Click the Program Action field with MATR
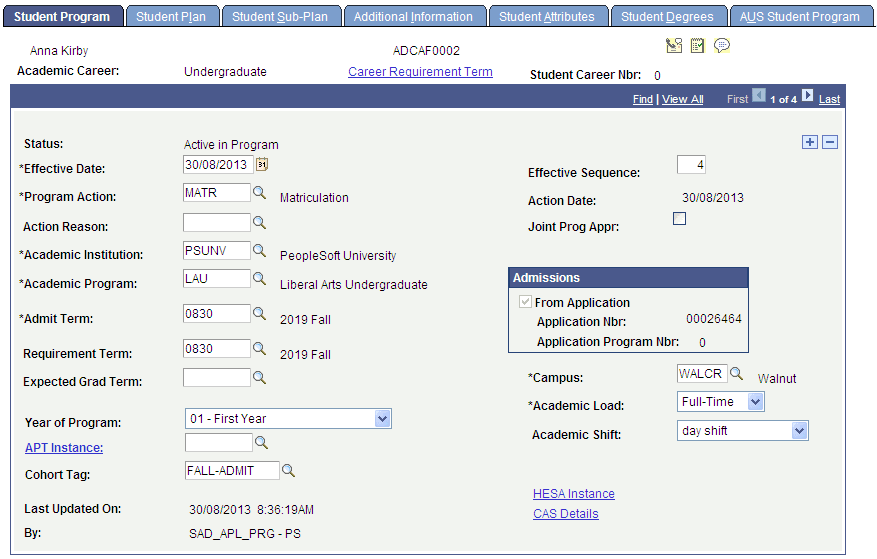The image size is (877, 559). click(216, 192)
